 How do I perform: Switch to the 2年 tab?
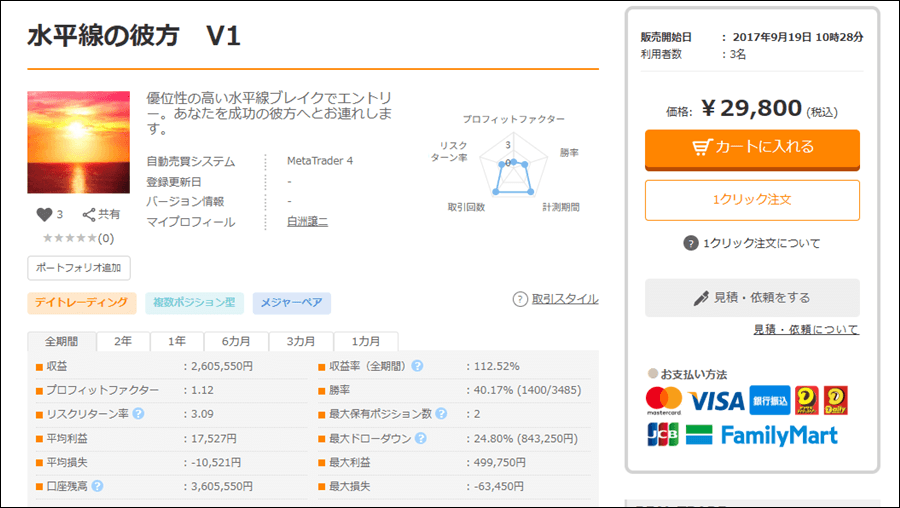point(123,341)
